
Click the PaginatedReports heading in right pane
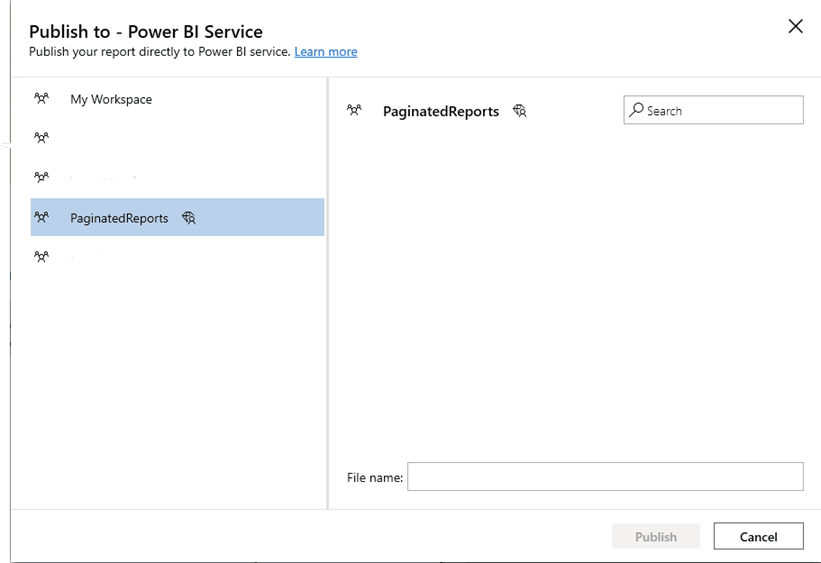point(441,111)
